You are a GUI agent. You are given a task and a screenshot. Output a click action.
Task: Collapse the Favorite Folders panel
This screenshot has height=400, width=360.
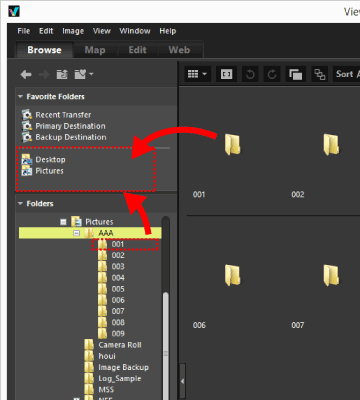20,97
